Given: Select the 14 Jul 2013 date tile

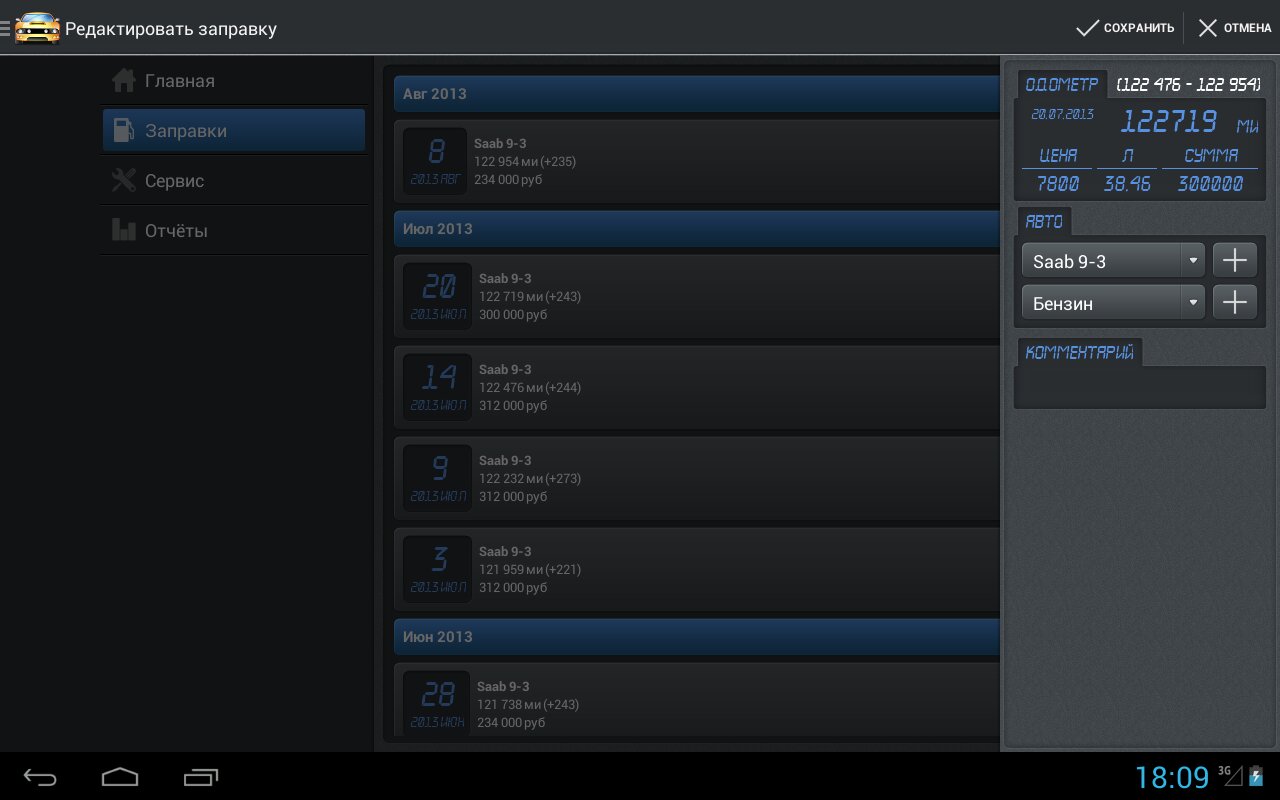Looking at the screenshot, I should (x=438, y=387).
